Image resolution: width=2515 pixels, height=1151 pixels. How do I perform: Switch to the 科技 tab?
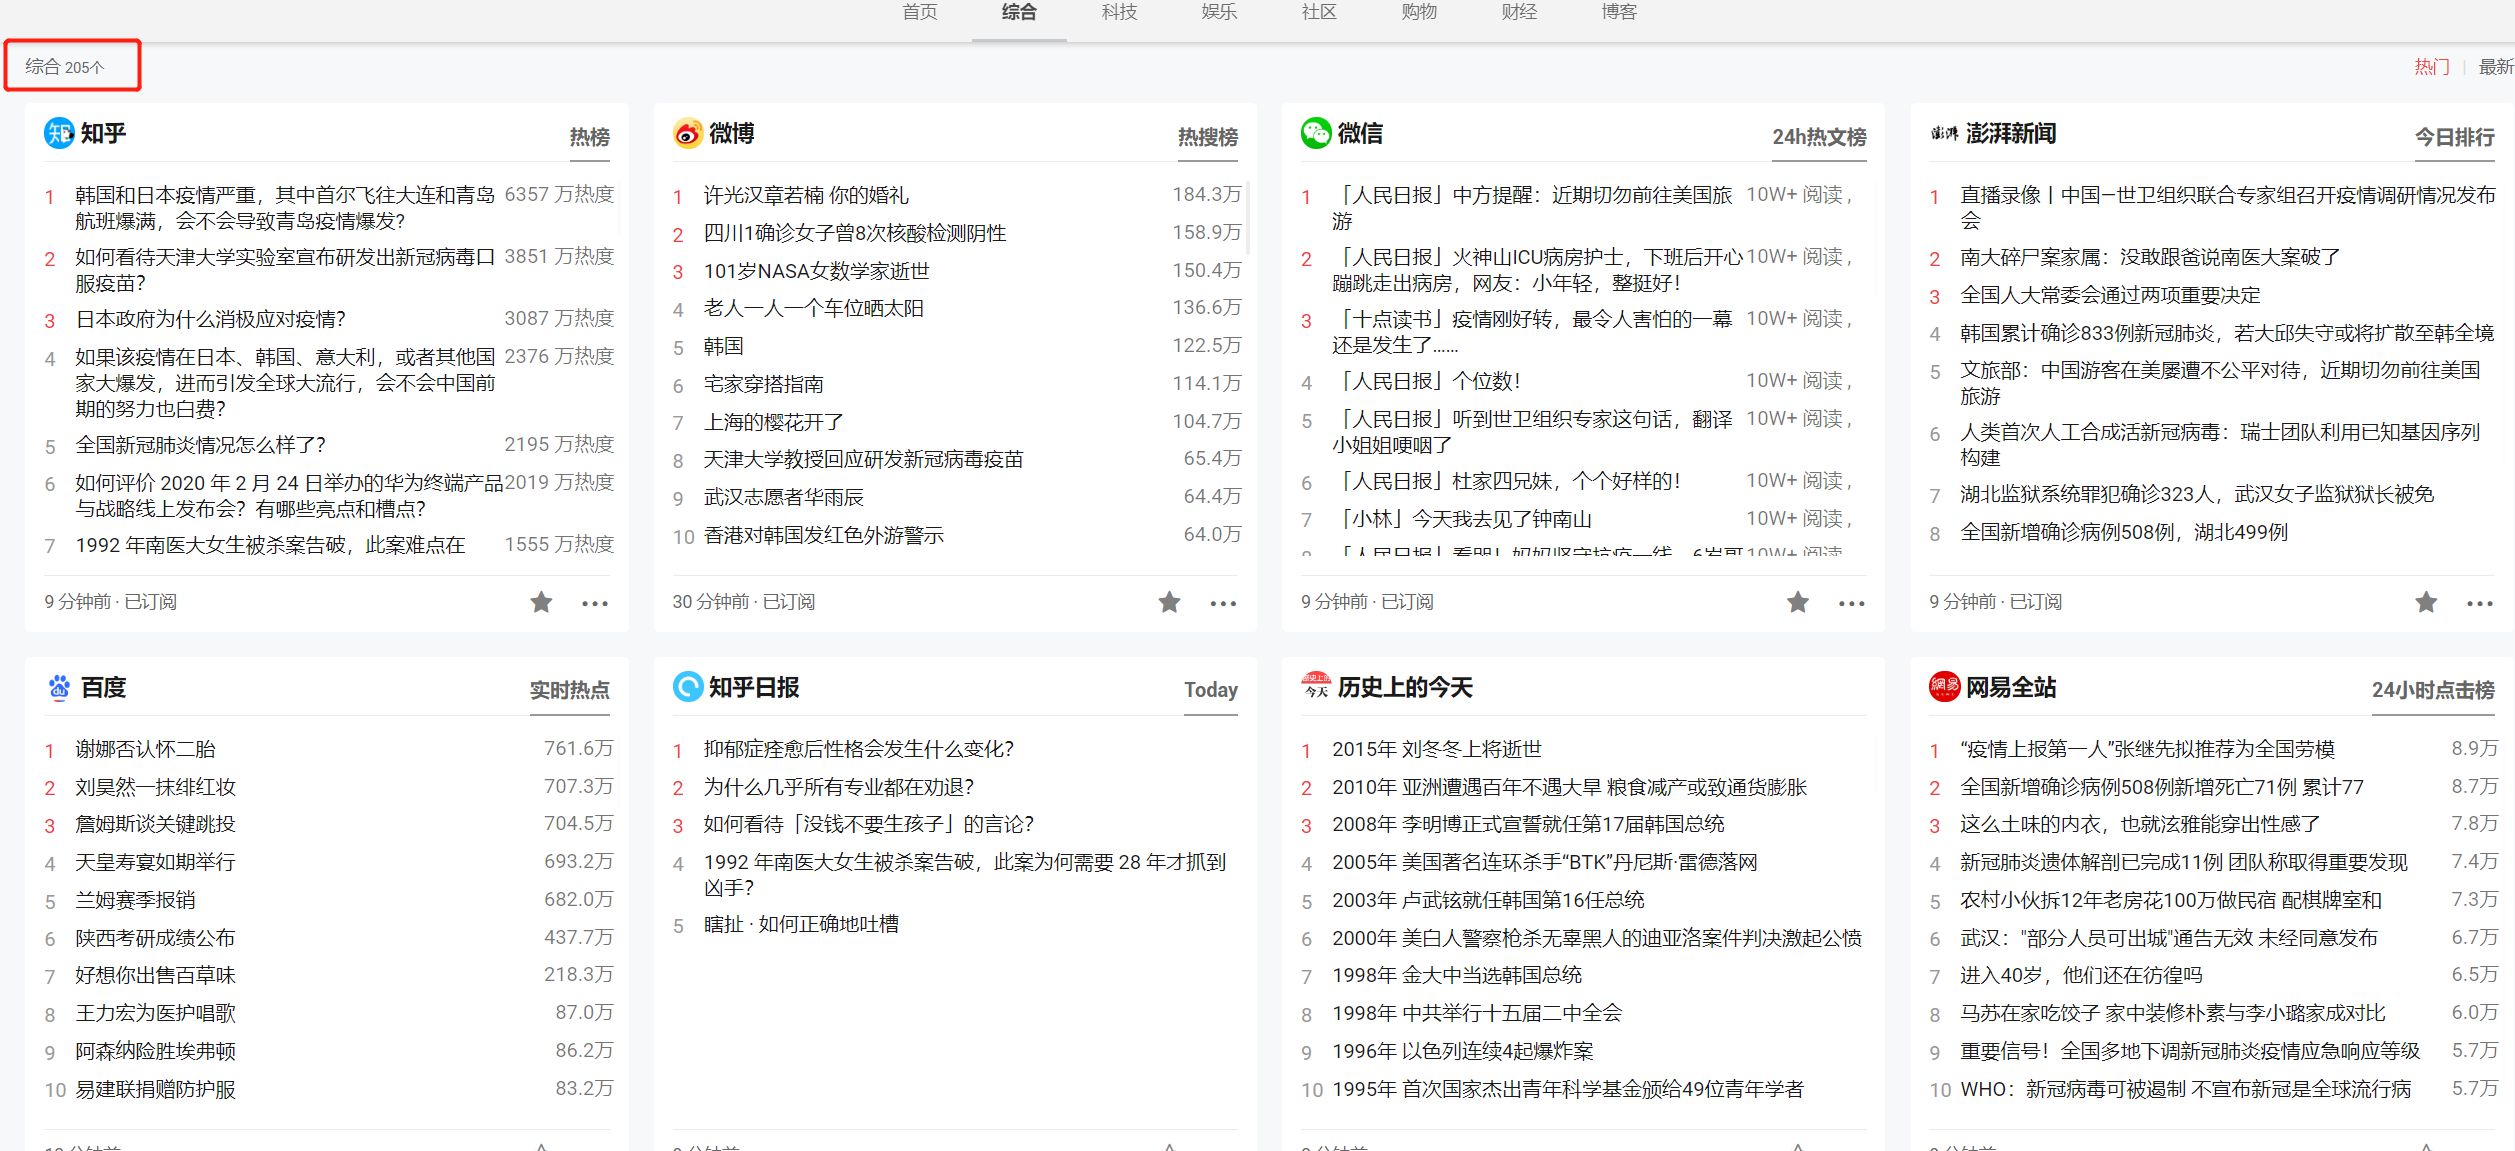1119,12
